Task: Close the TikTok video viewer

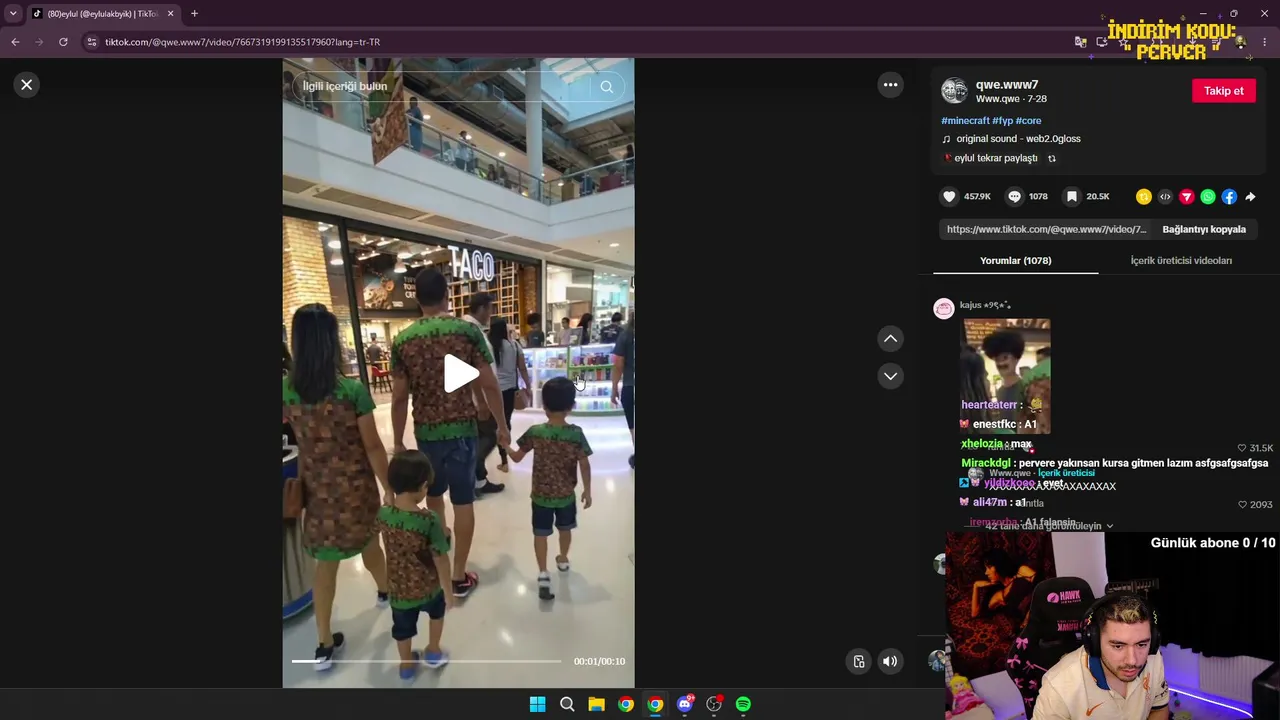Action: click(27, 85)
